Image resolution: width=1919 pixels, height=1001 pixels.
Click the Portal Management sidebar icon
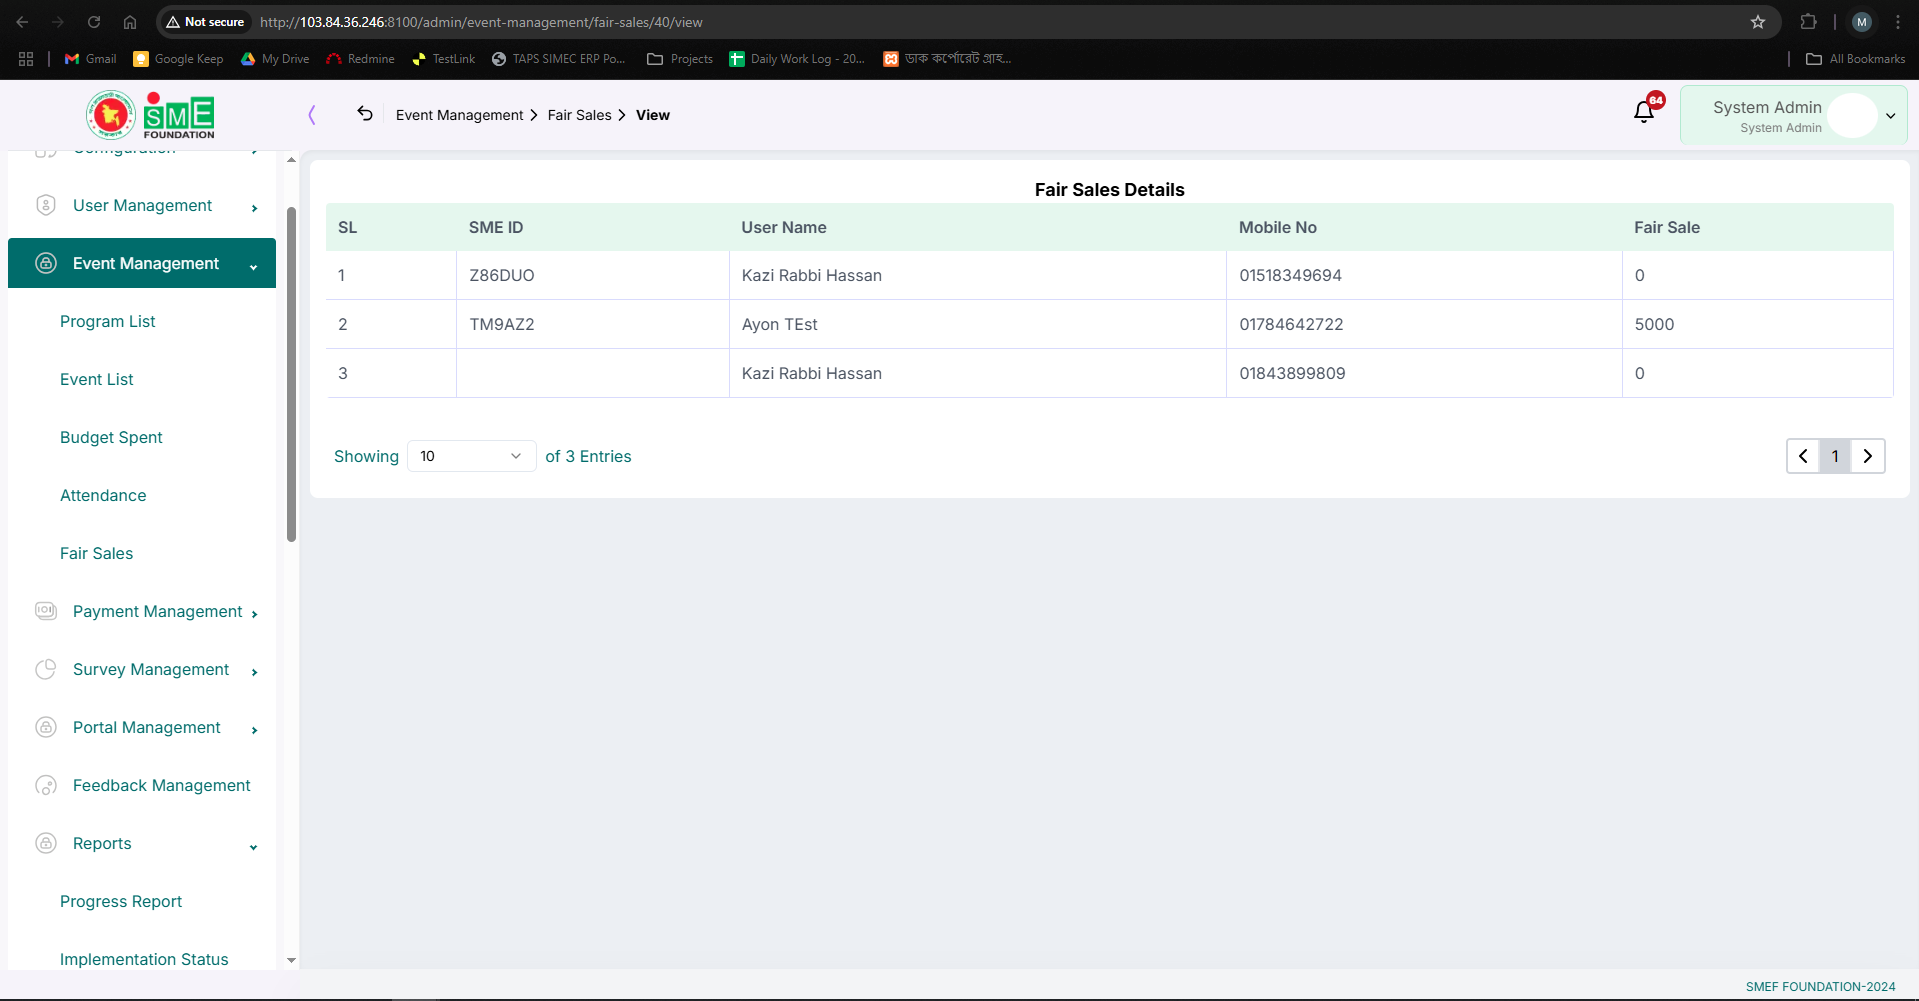click(x=46, y=727)
